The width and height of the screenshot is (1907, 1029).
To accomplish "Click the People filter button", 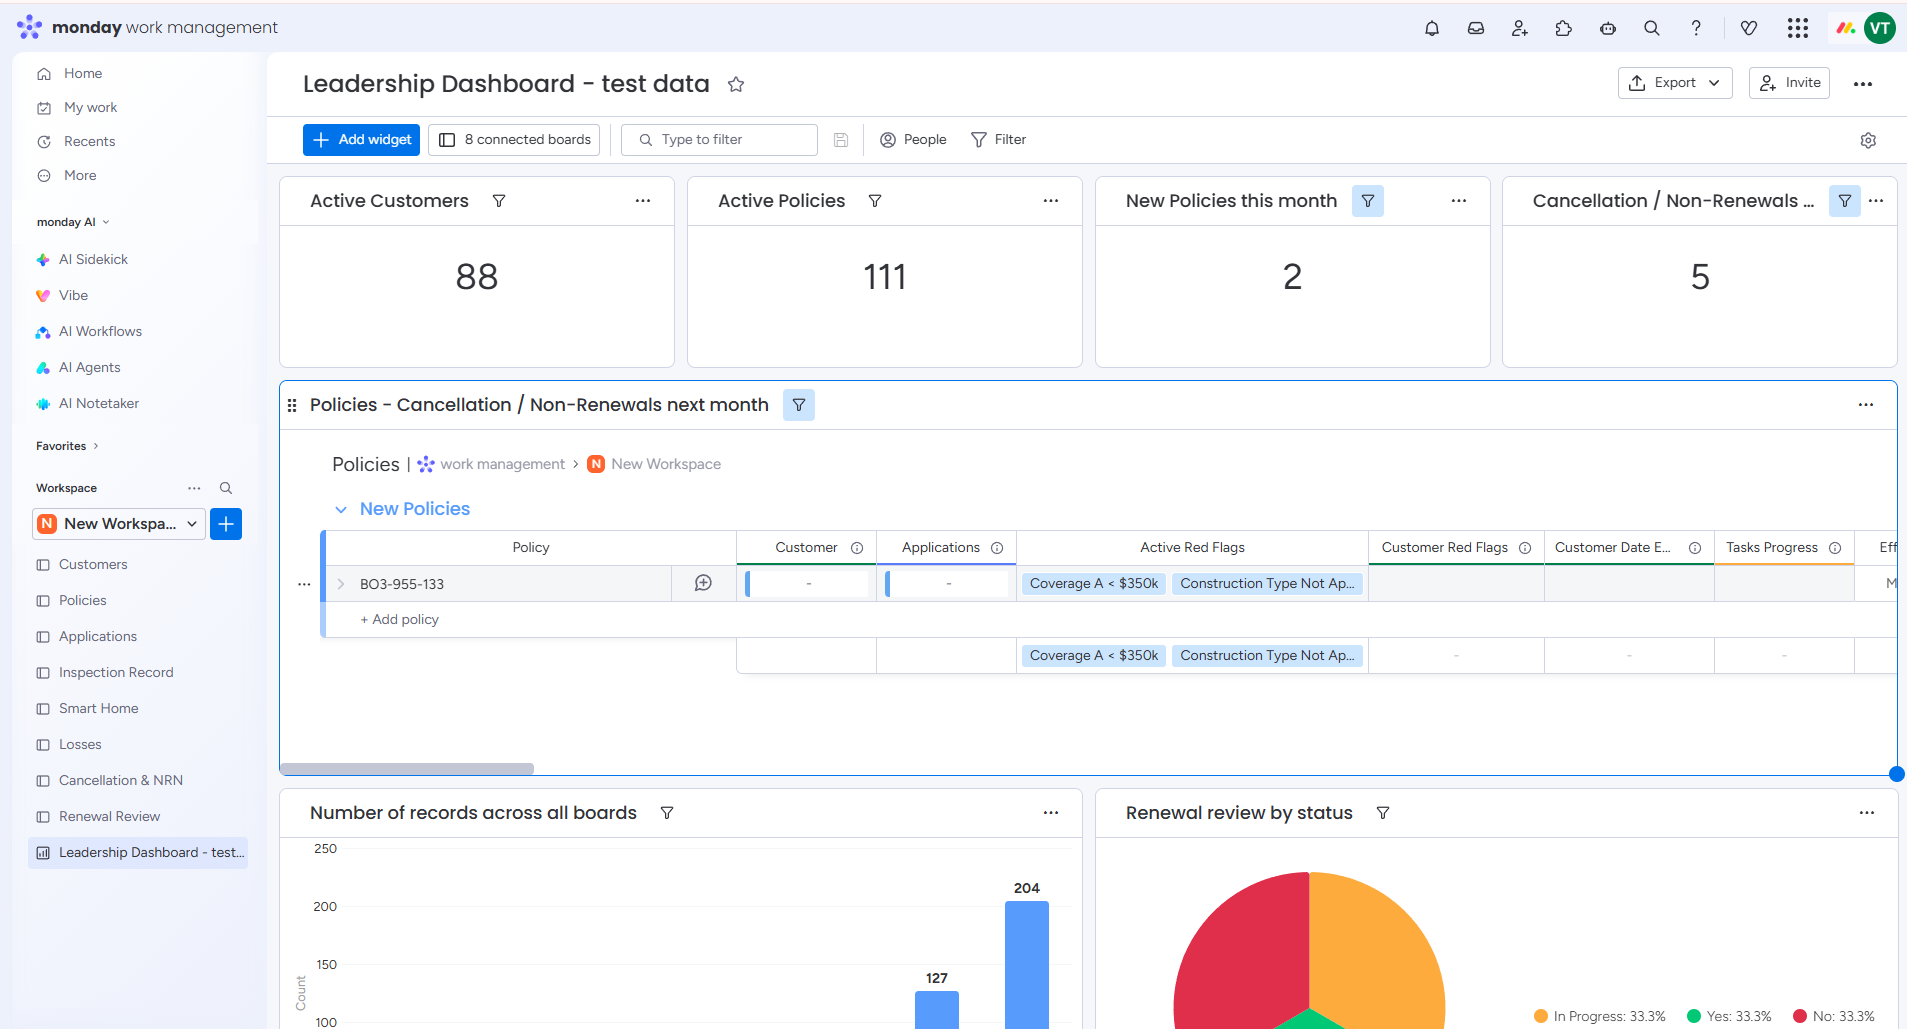I will point(913,140).
